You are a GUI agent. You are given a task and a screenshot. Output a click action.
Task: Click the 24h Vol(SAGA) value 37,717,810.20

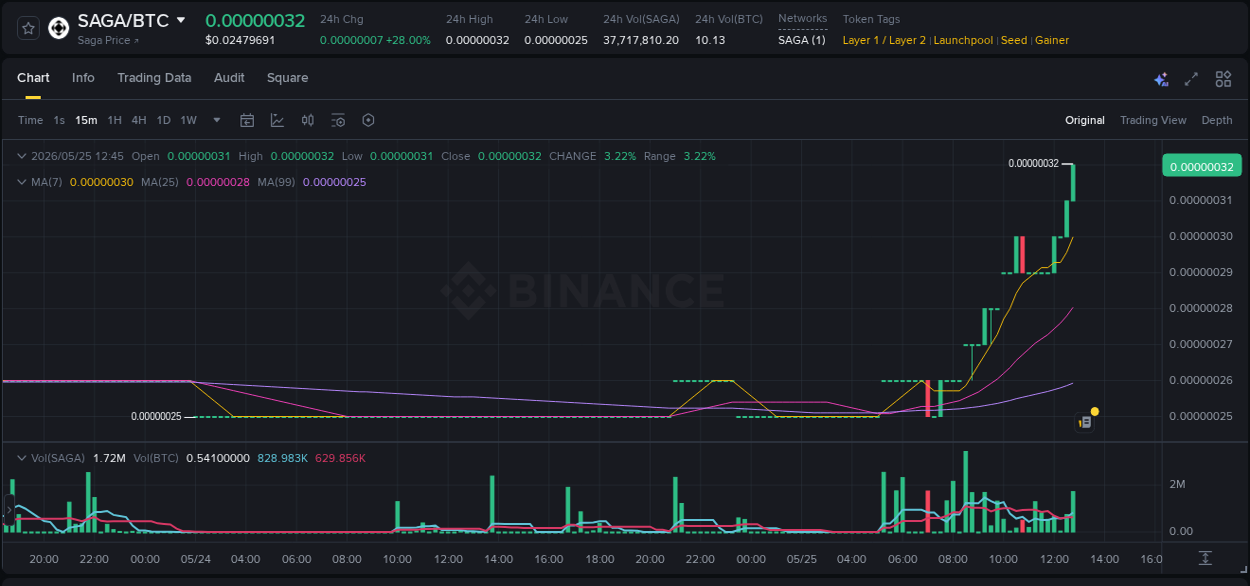pyautogui.click(x=641, y=40)
